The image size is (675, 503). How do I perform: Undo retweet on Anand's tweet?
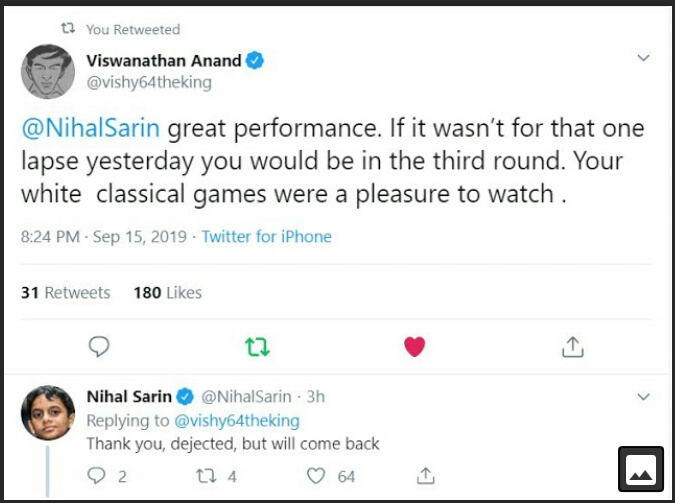(x=257, y=346)
